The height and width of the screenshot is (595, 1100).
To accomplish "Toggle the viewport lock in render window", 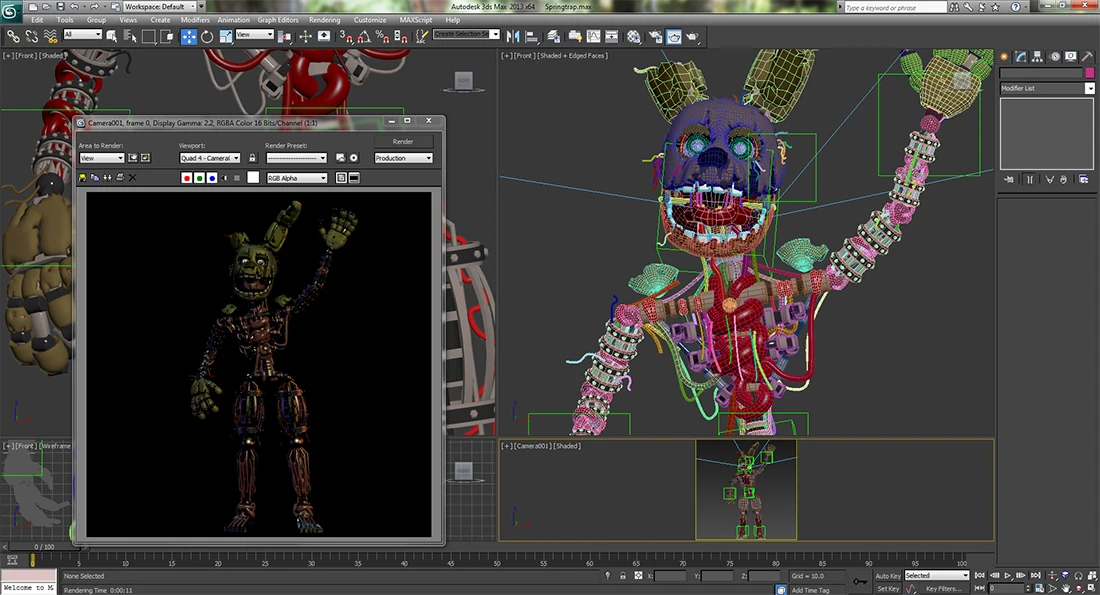I will (x=252, y=158).
